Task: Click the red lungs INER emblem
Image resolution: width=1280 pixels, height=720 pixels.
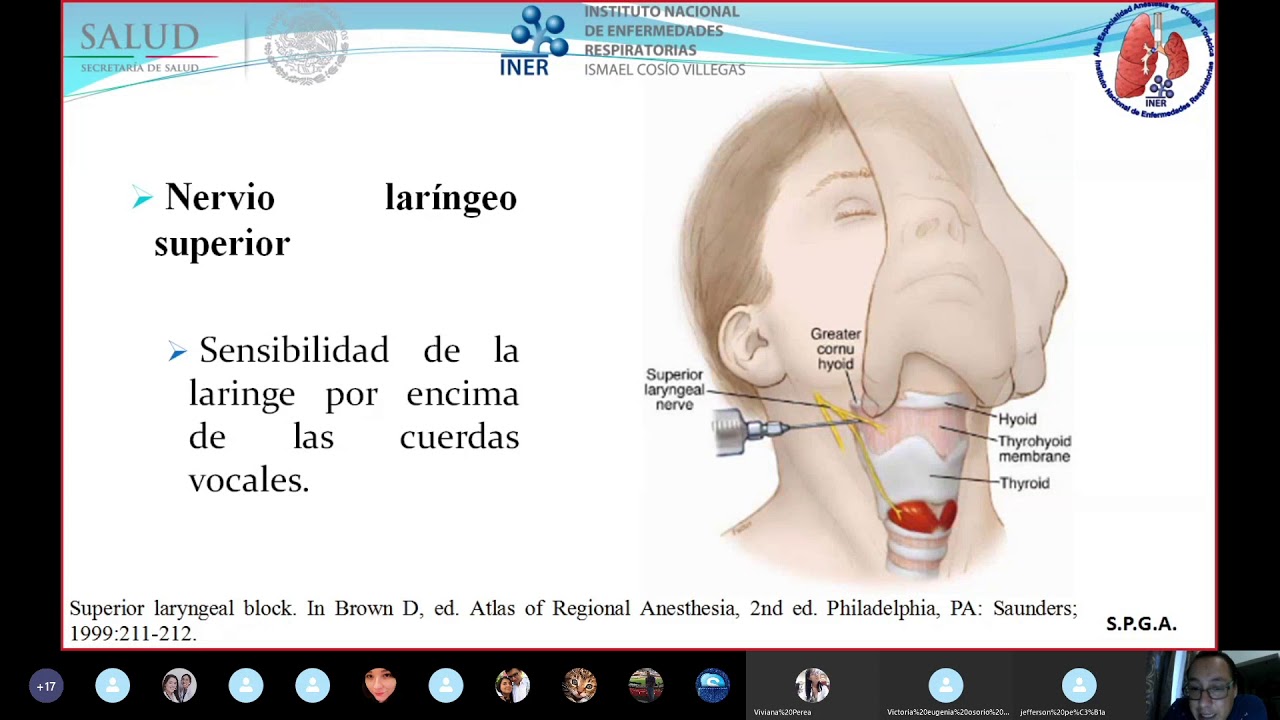Action: click(1154, 60)
